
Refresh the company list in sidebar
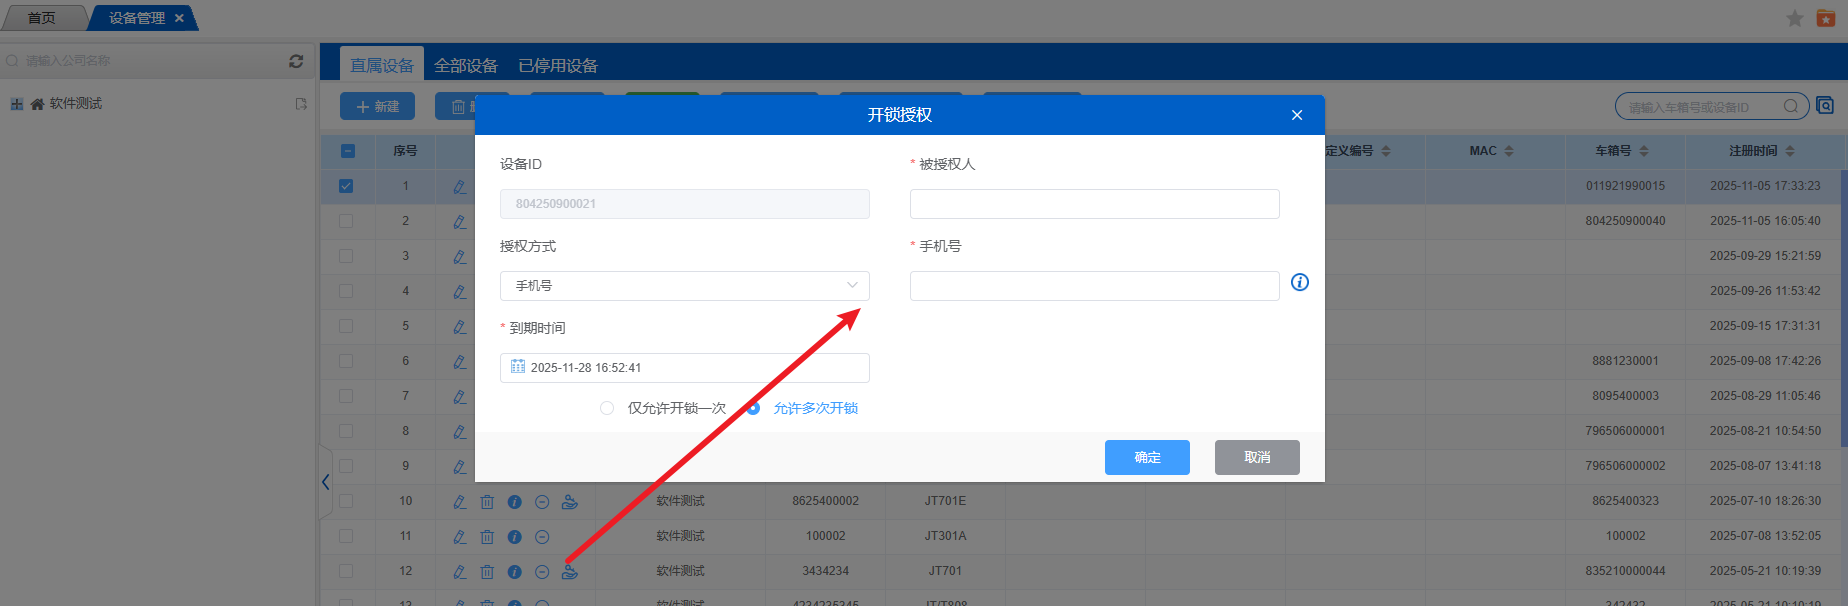pyautogui.click(x=296, y=61)
